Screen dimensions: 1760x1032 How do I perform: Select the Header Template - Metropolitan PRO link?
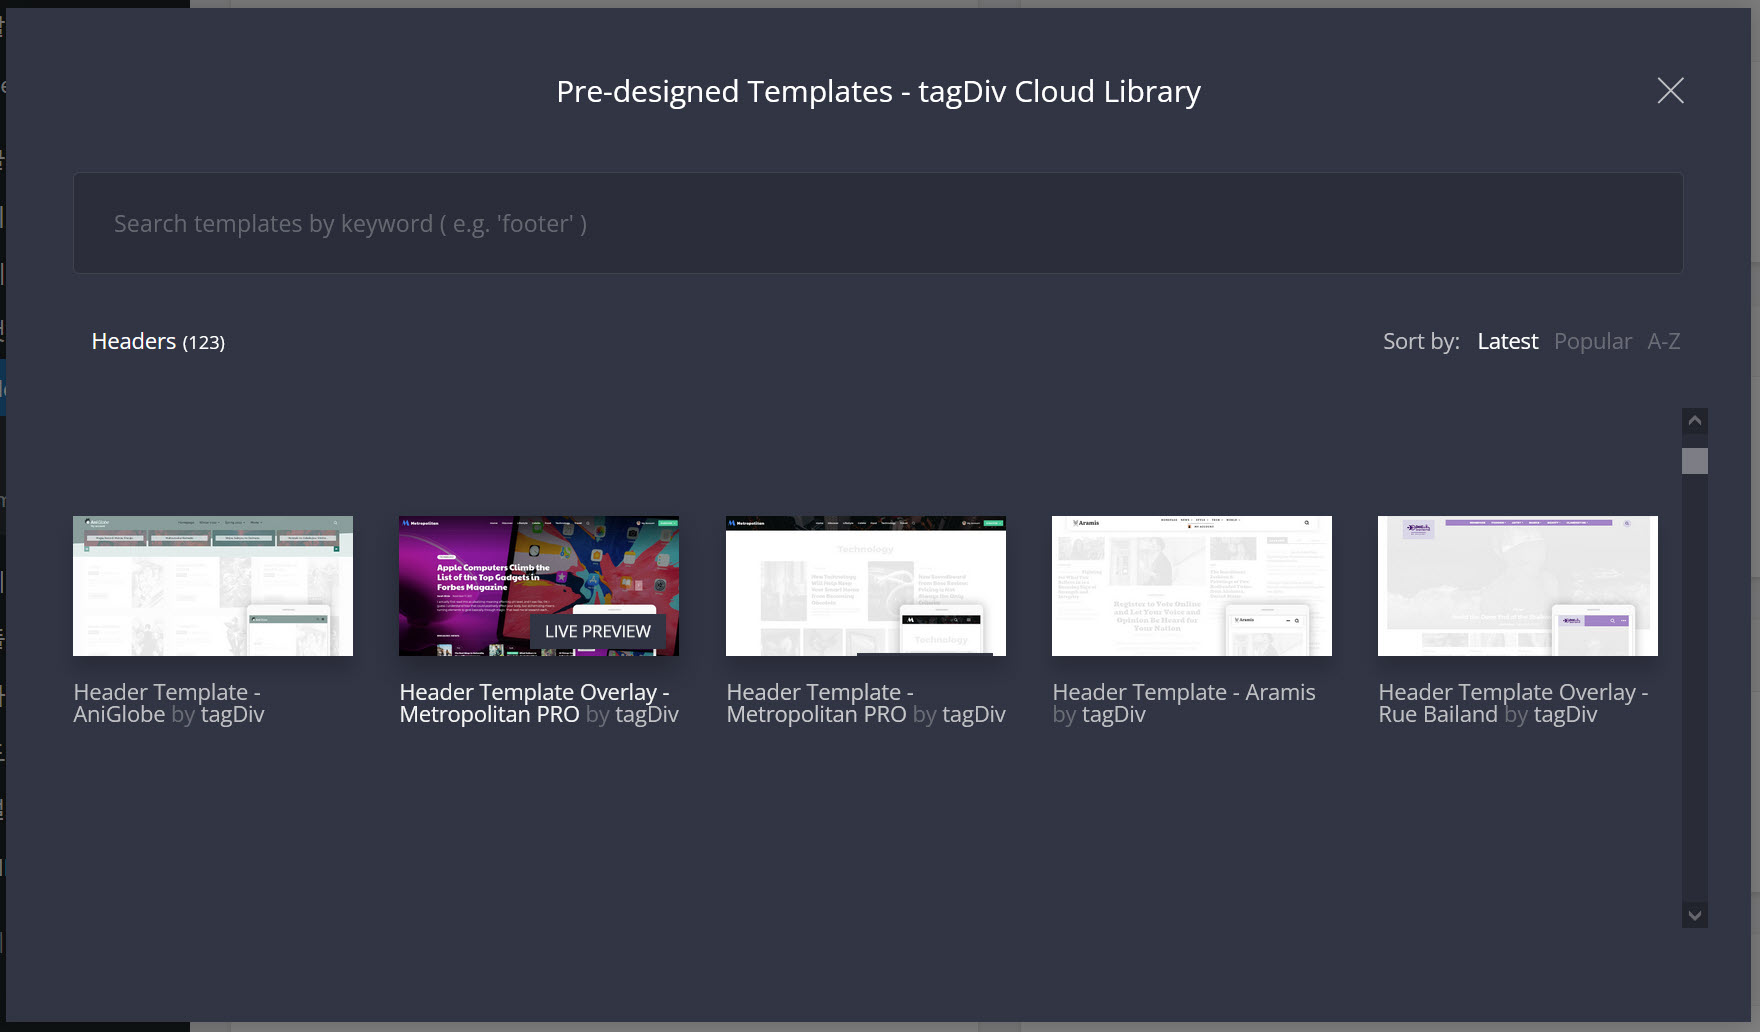click(865, 702)
